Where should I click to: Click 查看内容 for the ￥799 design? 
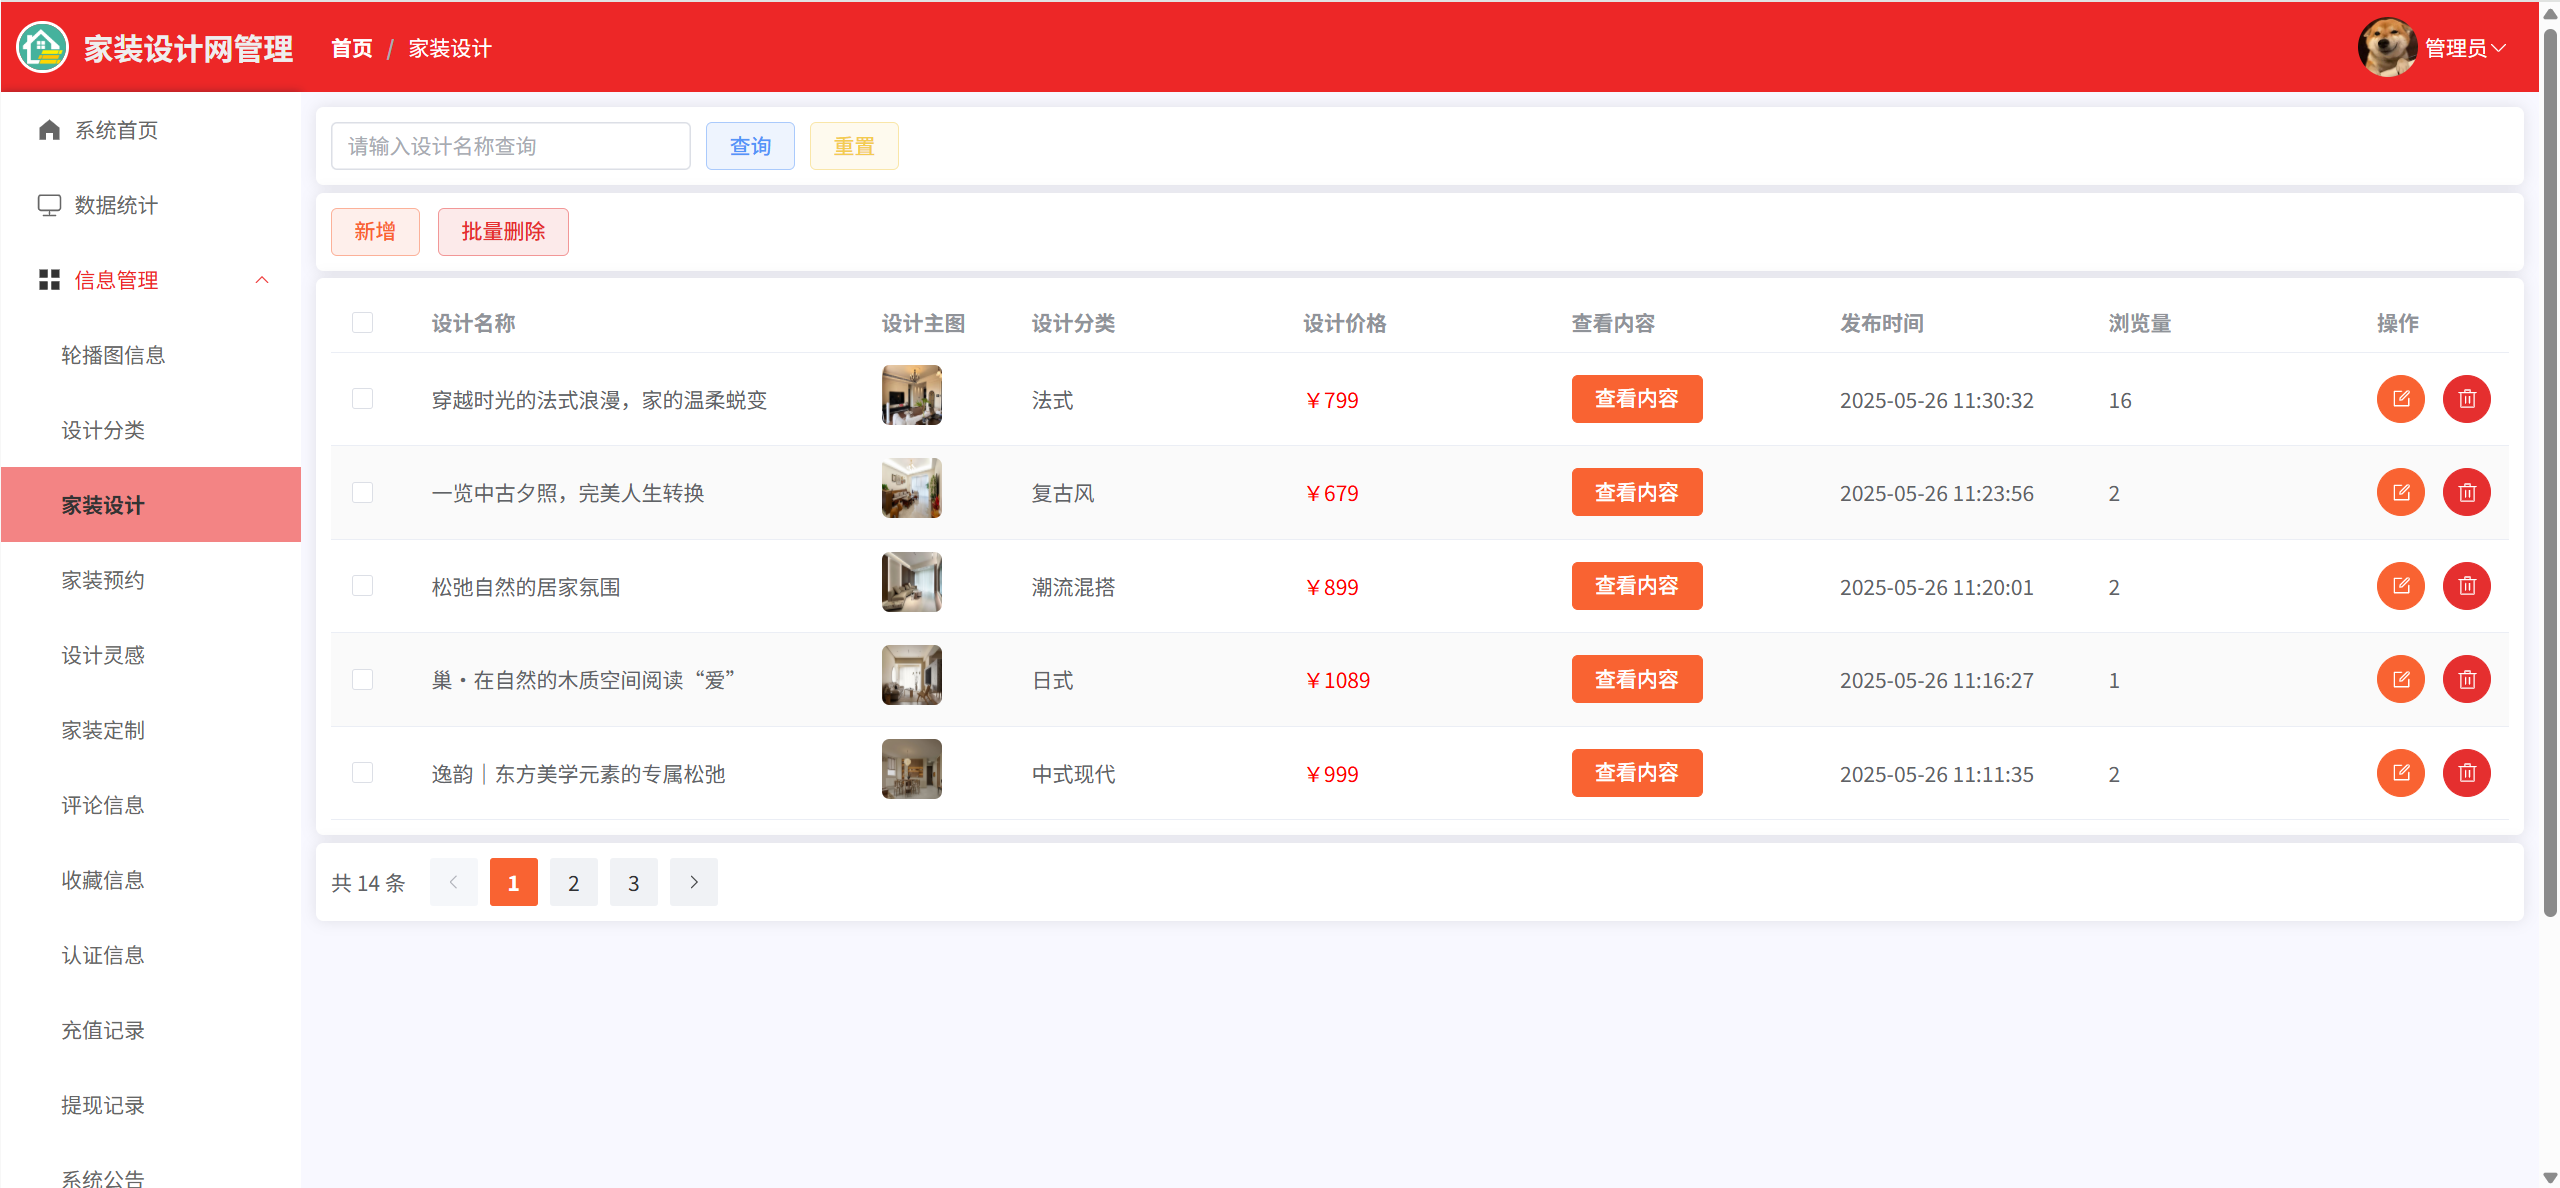tap(1636, 399)
